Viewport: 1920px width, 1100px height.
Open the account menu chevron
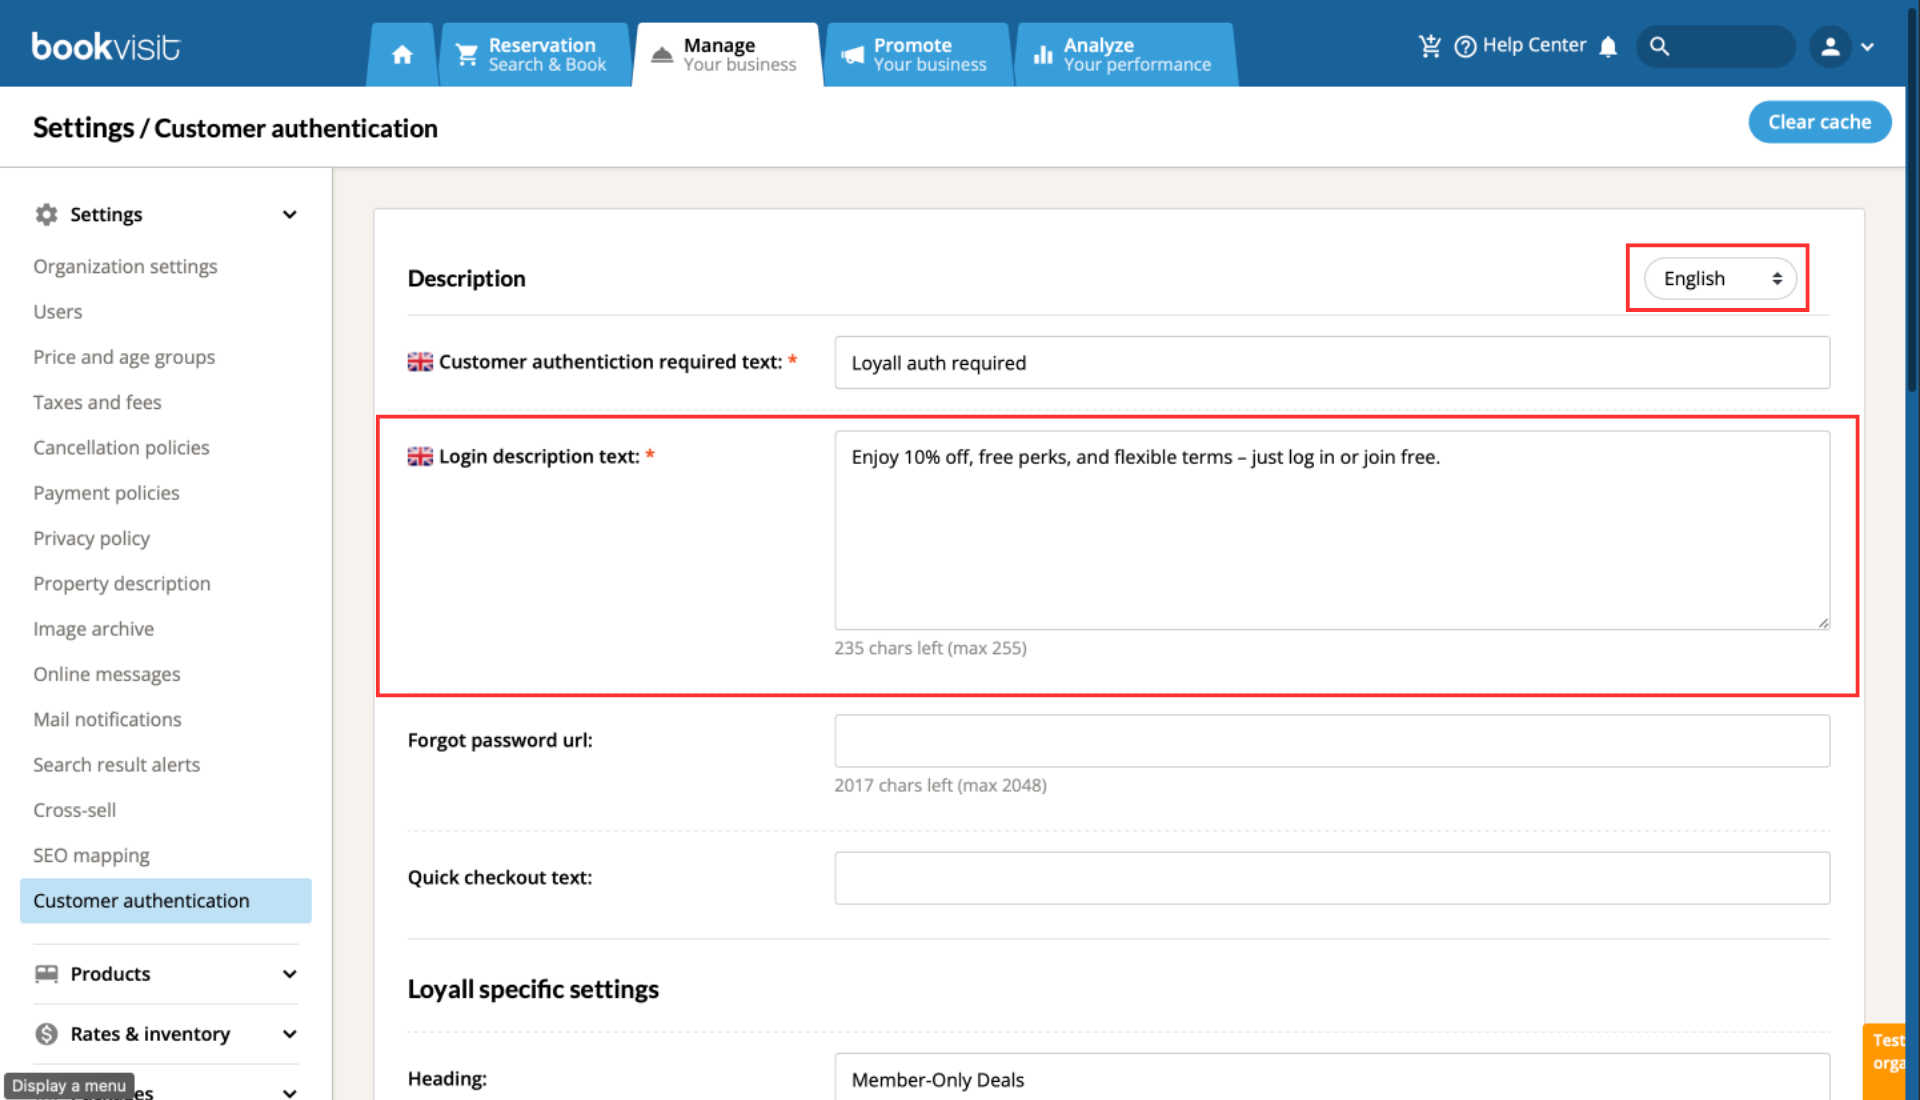pyautogui.click(x=1867, y=47)
